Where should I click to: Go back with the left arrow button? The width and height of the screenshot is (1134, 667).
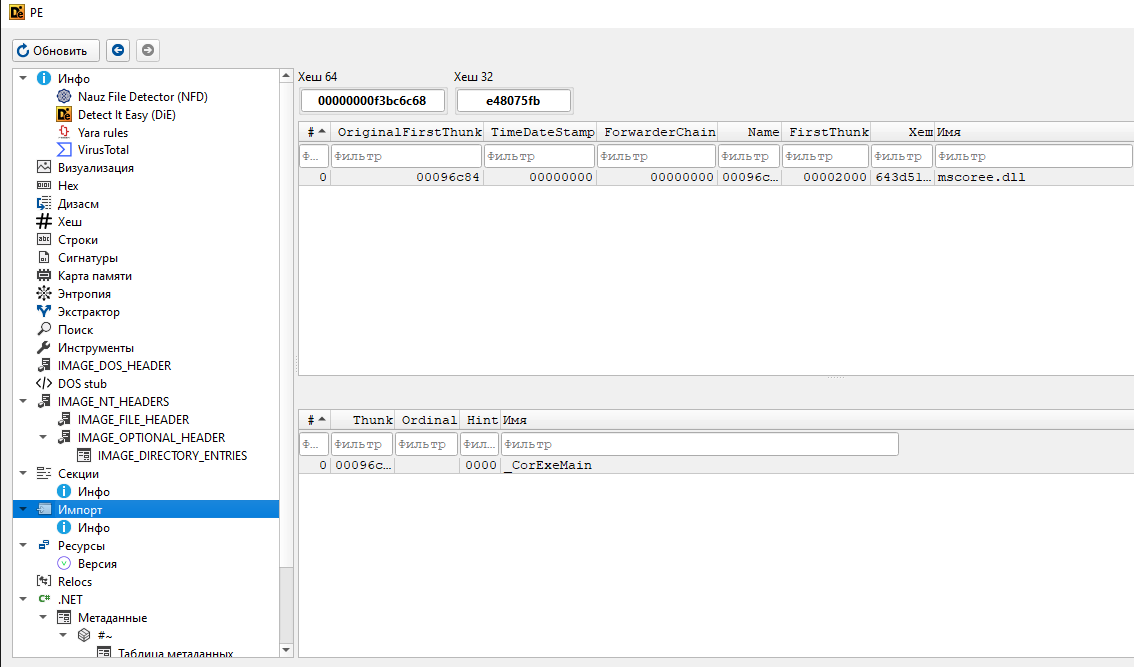coord(118,51)
